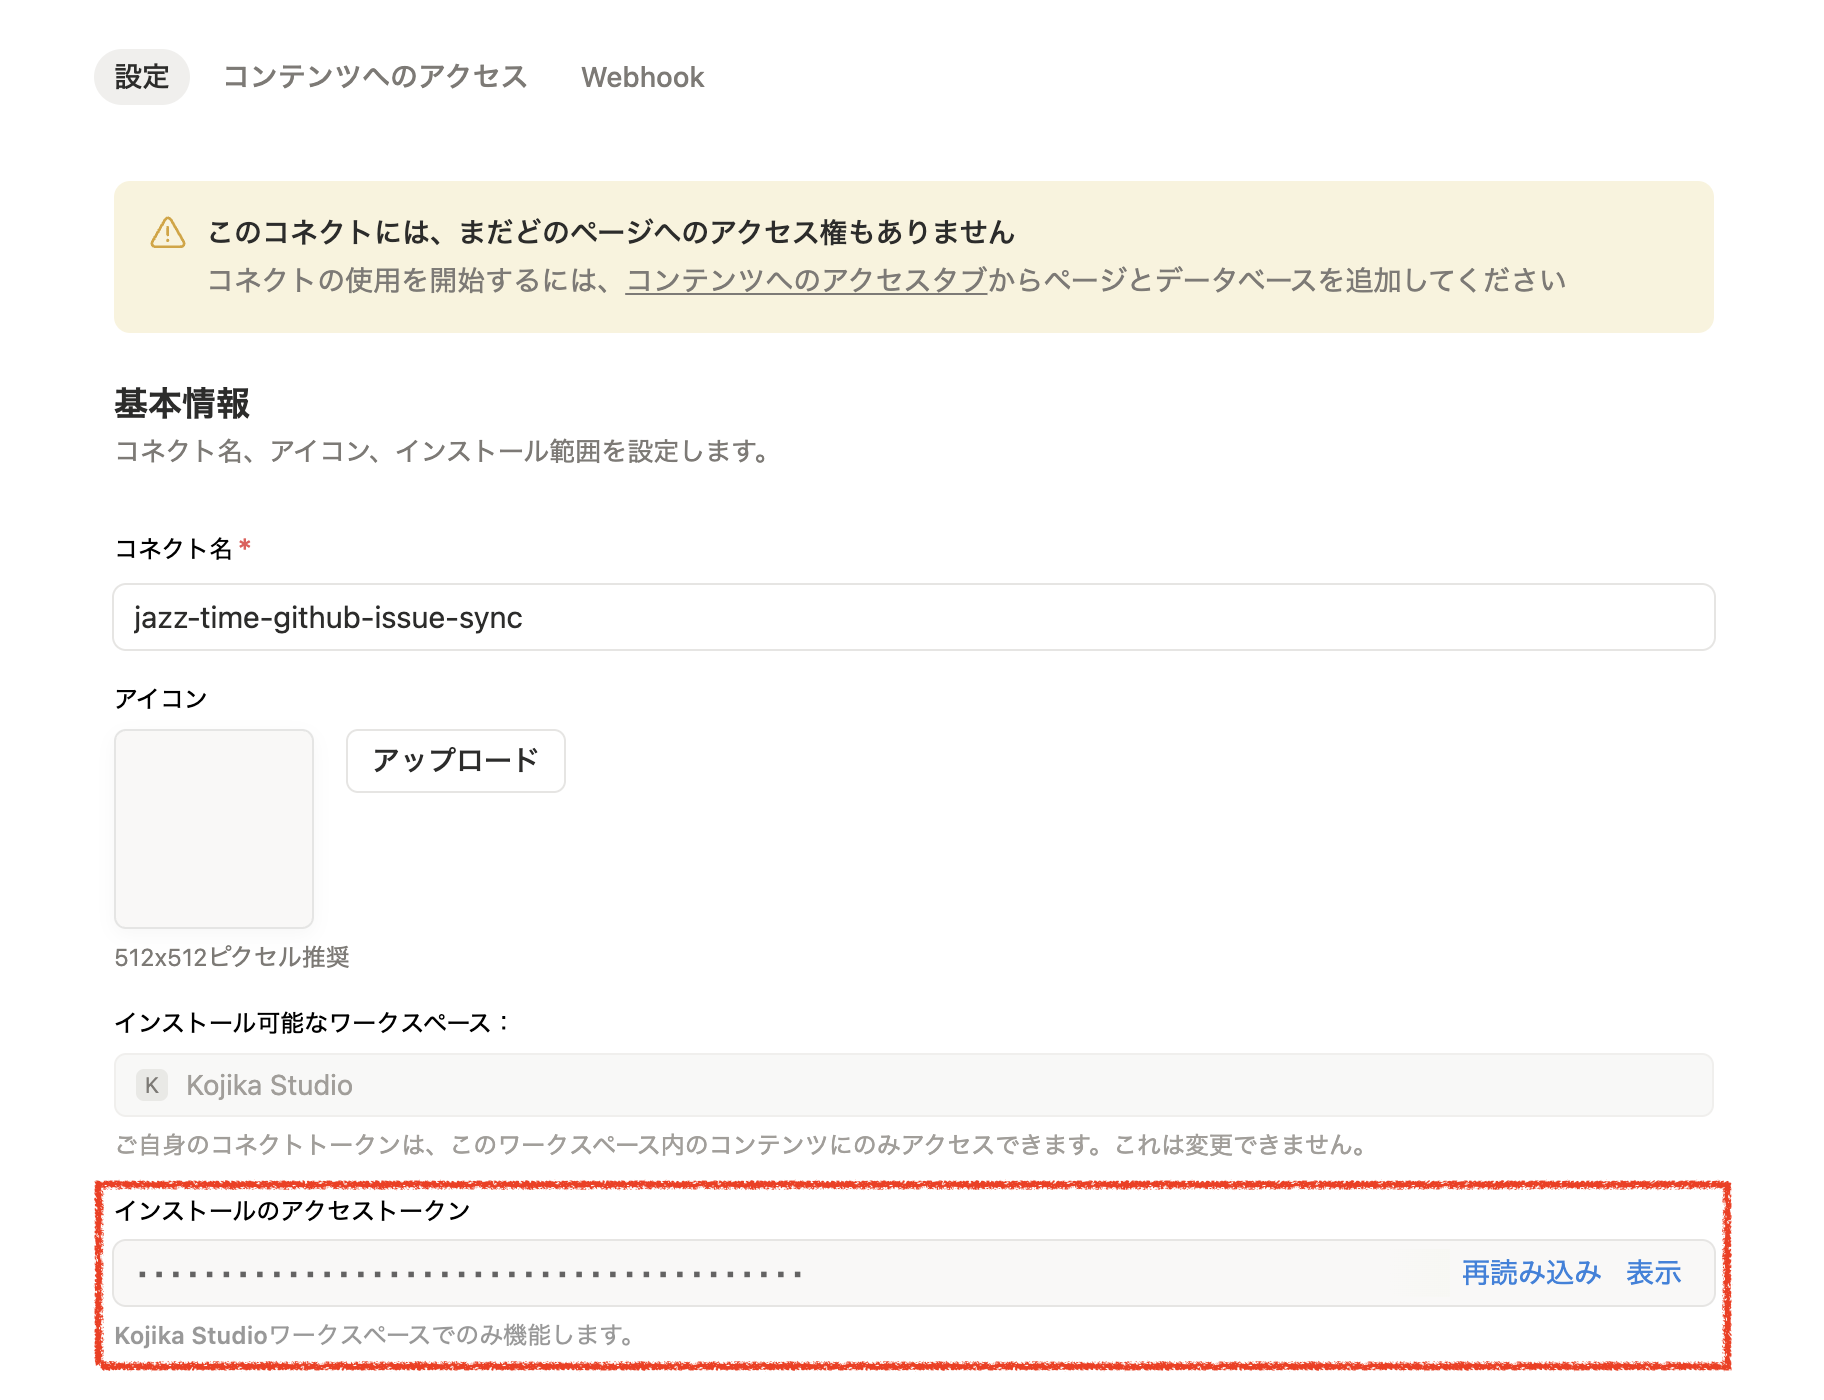
Task: Open the Webhook tab
Action: (x=643, y=77)
